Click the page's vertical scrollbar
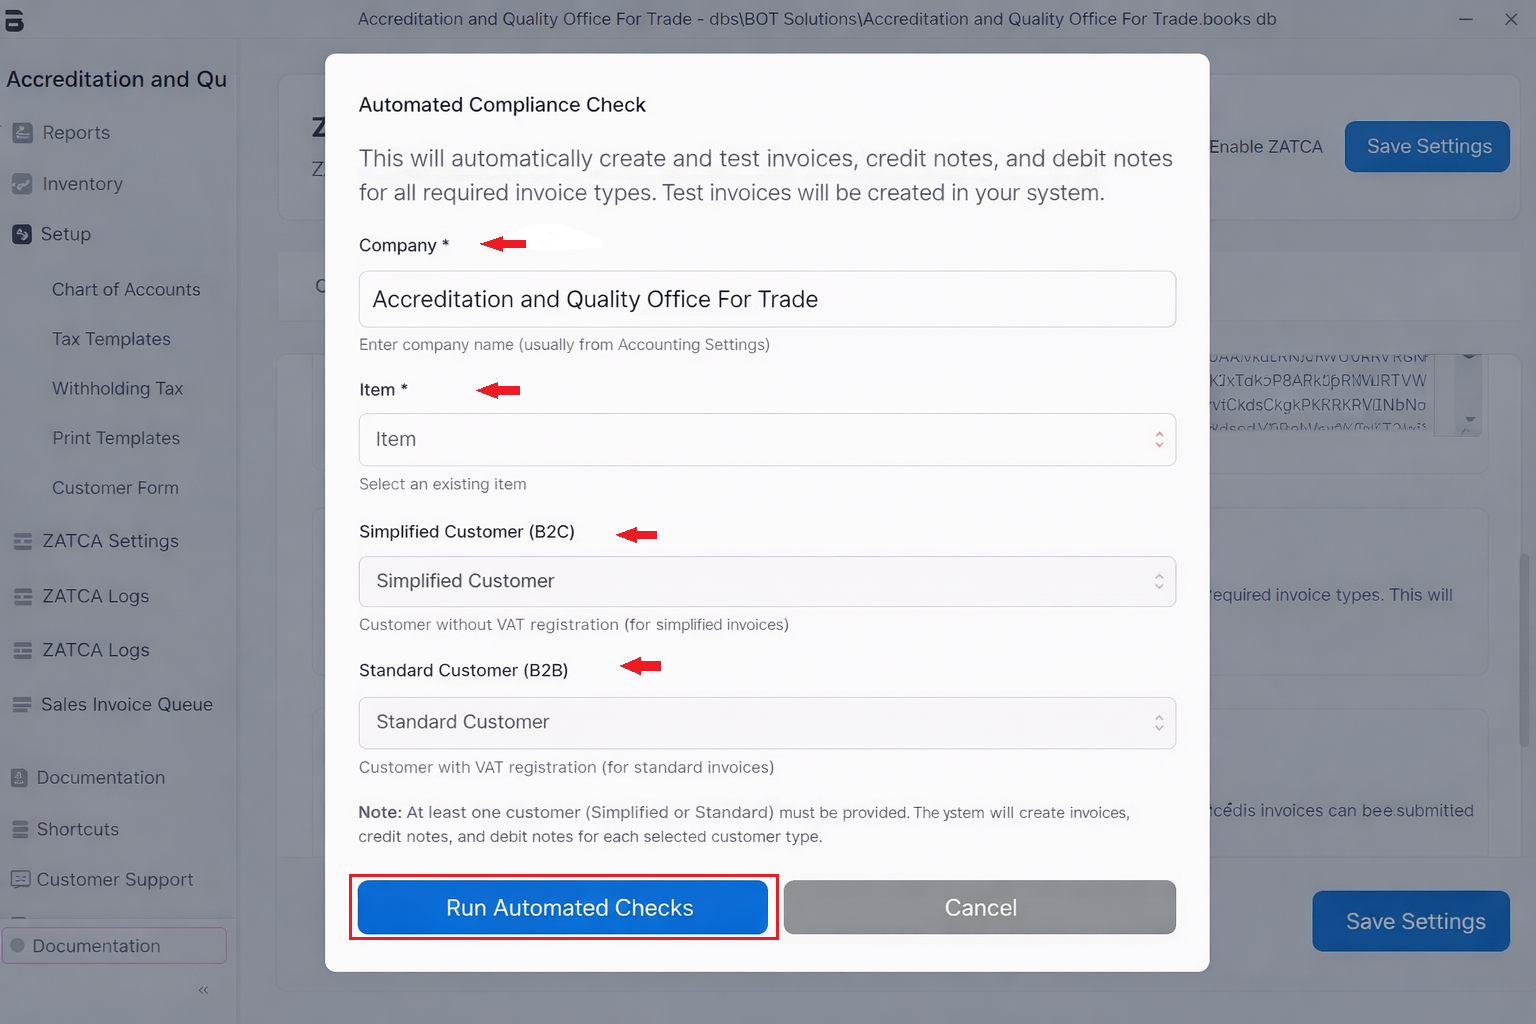 coord(1524,650)
